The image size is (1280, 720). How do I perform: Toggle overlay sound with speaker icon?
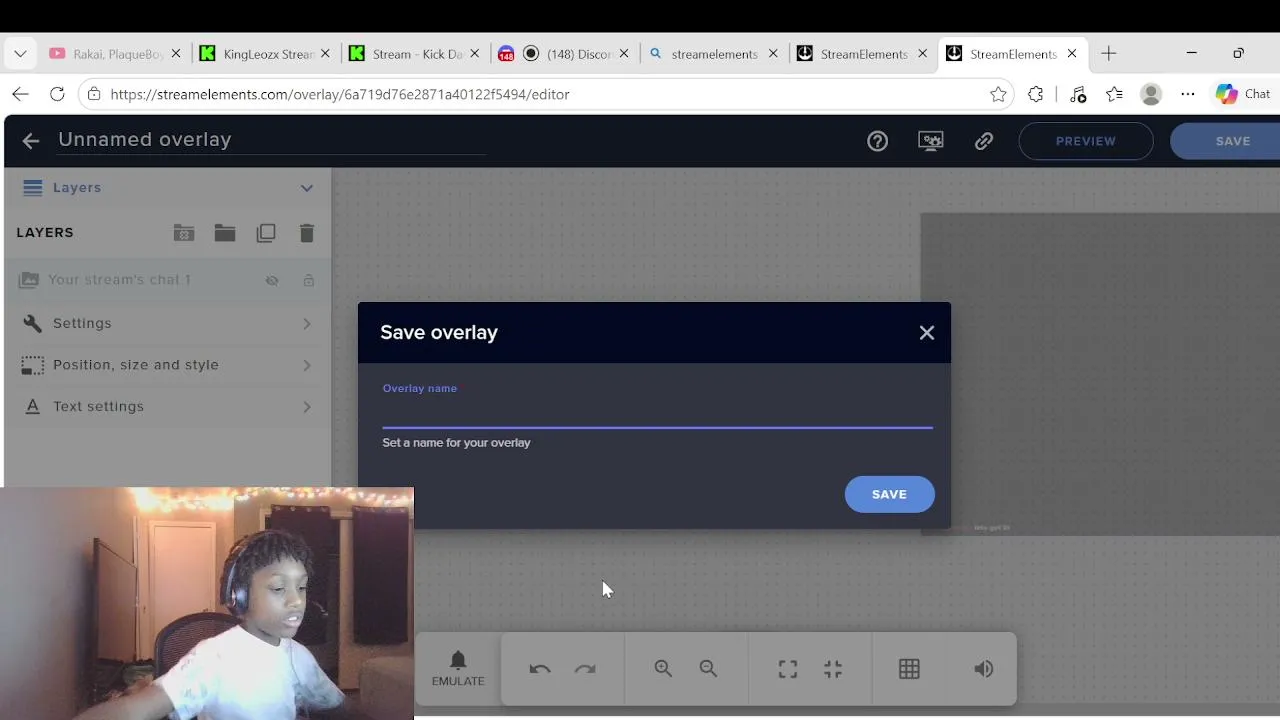pyautogui.click(x=984, y=669)
